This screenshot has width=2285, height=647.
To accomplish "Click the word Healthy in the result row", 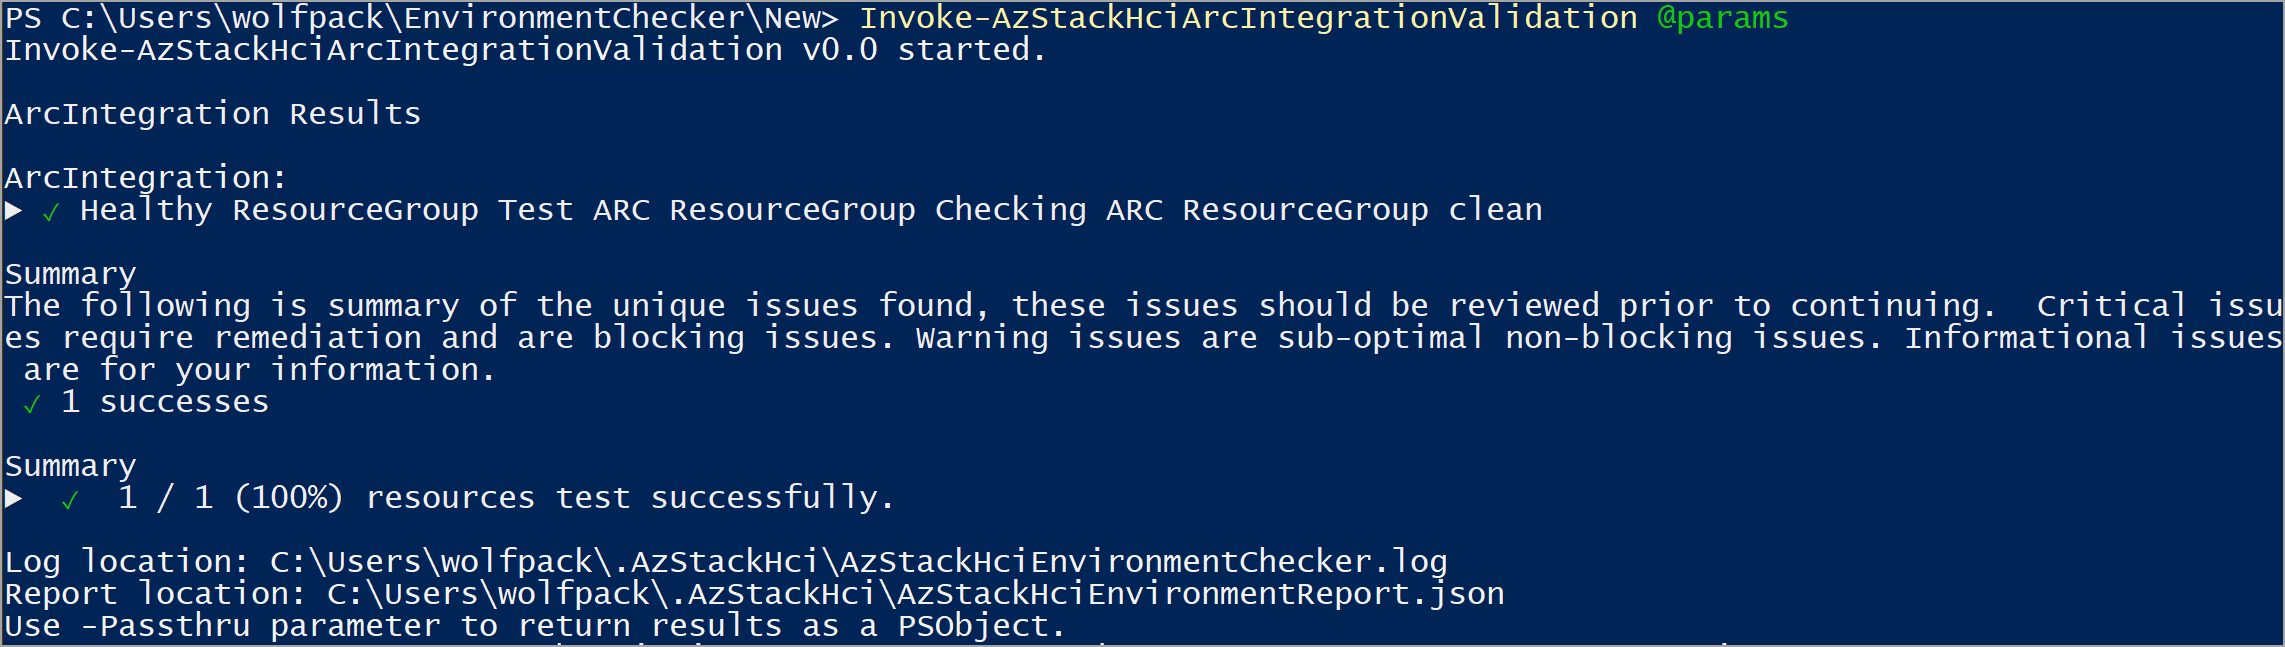I will 146,210.
